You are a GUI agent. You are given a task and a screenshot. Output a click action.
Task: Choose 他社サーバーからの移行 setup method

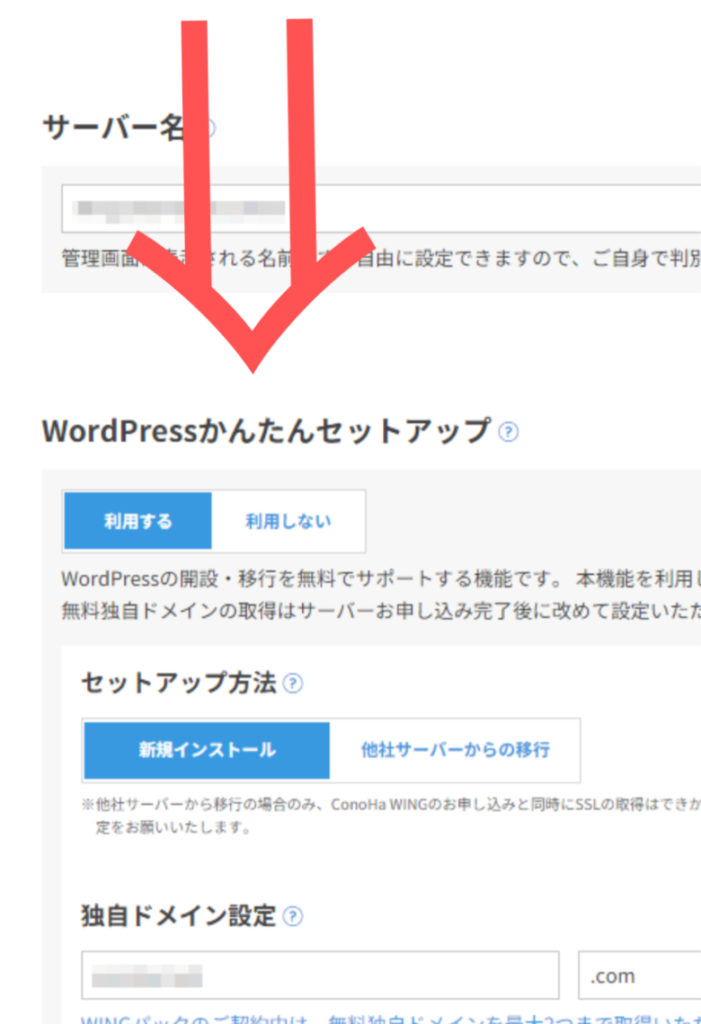[x=455, y=750]
